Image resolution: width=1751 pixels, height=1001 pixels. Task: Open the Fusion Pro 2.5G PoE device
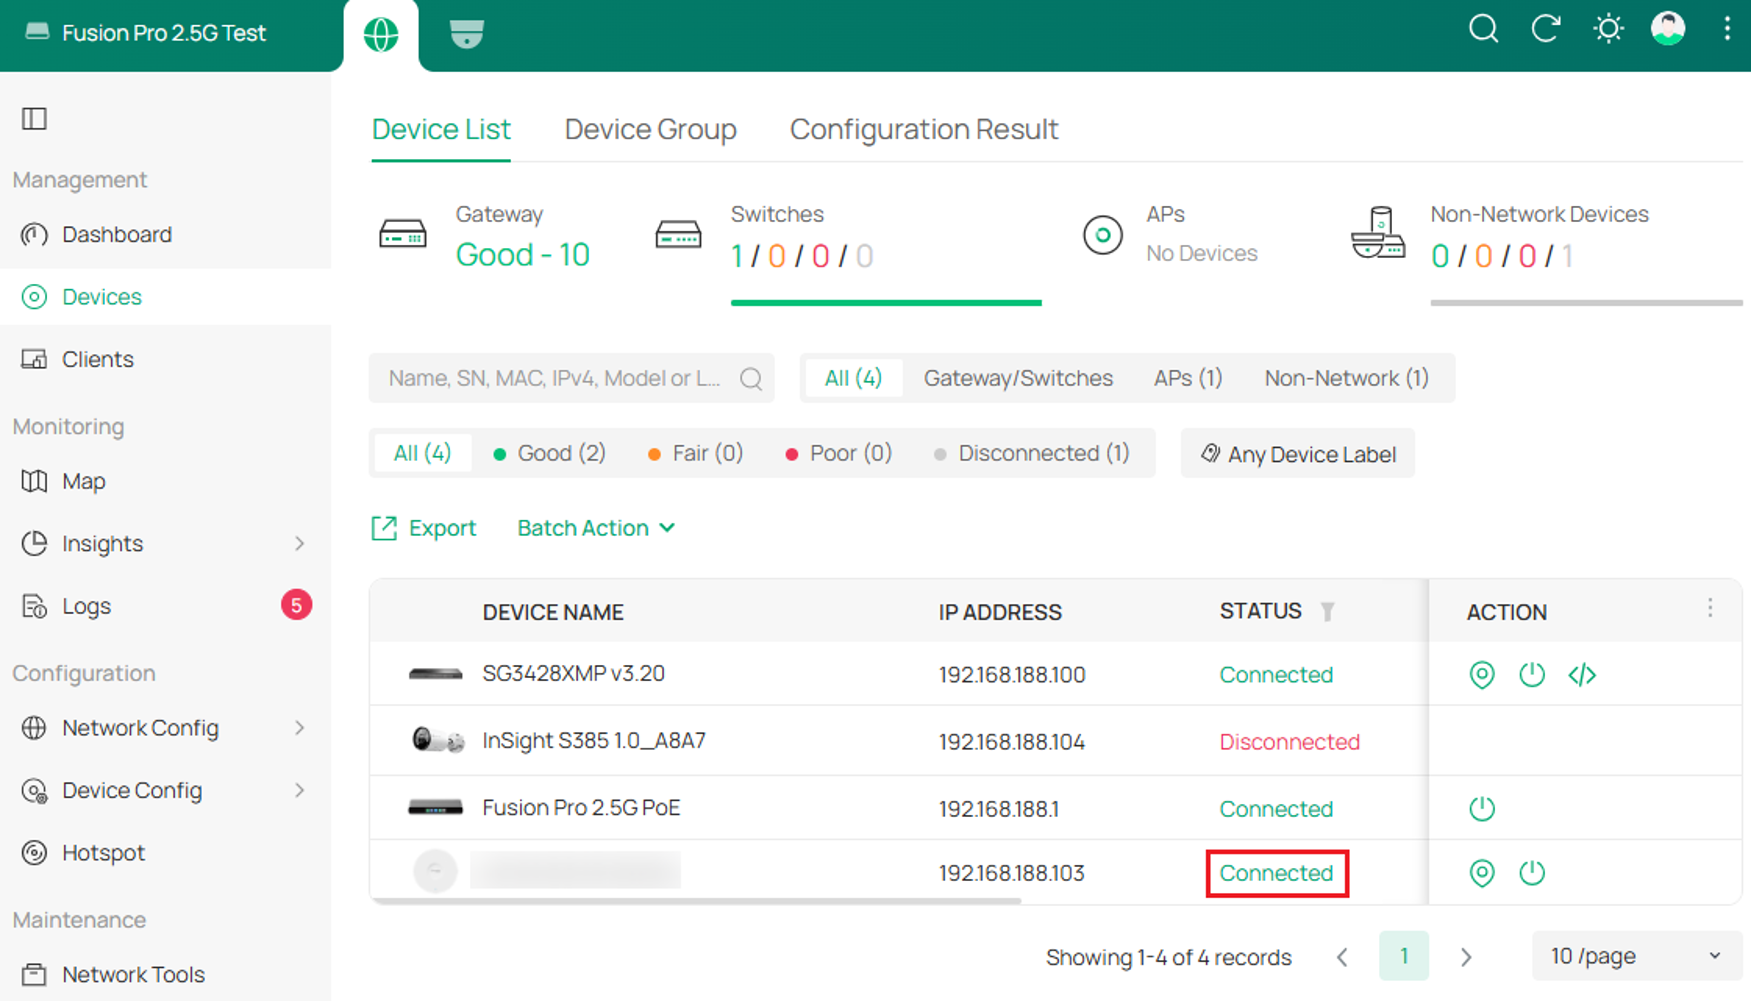[x=581, y=807]
